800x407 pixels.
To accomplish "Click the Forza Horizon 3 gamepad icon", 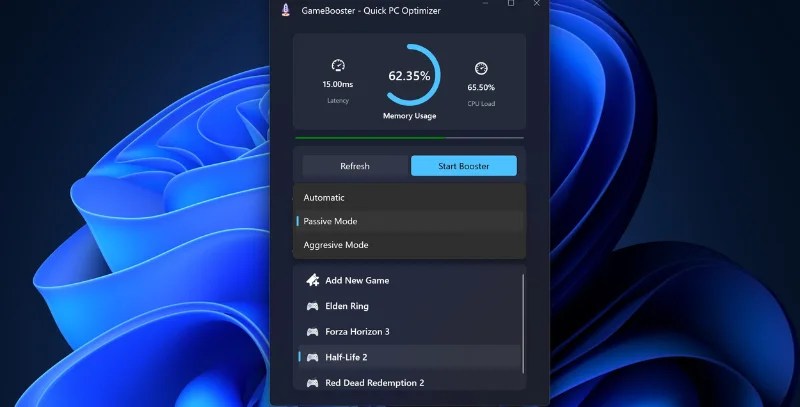I will (x=312, y=332).
